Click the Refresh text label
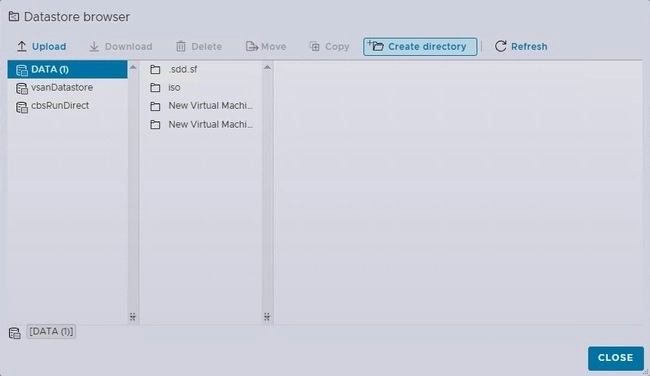Screen dimensions: 650x376 coord(529,46)
